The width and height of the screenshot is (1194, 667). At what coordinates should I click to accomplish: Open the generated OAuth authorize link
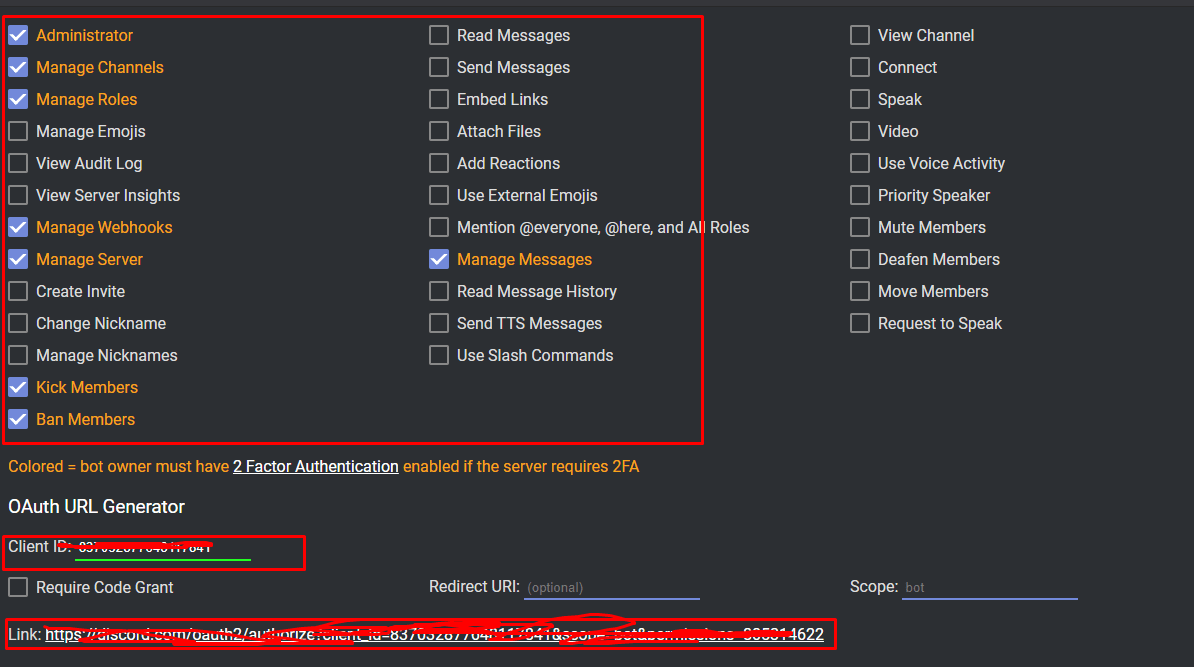click(x=434, y=634)
